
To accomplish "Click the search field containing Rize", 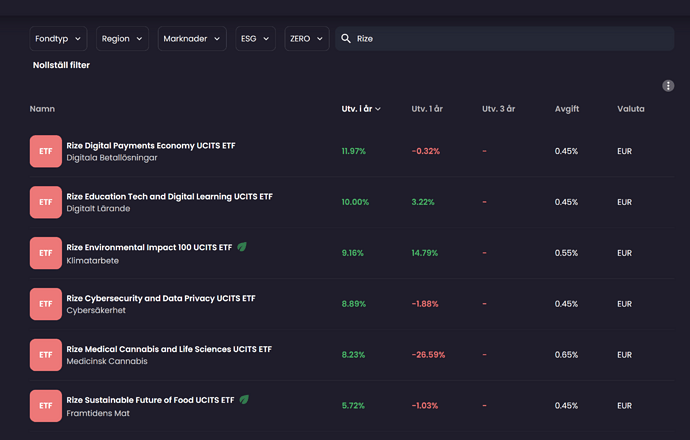I will [x=505, y=39].
